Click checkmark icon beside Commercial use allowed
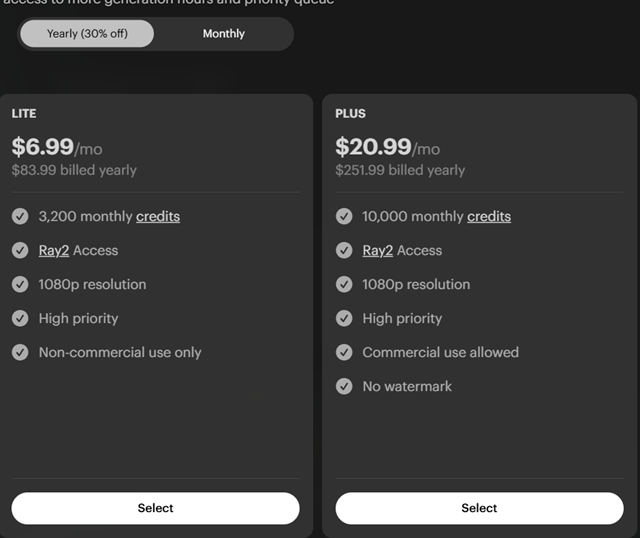Image resolution: width=640 pixels, height=538 pixels. (x=344, y=352)
